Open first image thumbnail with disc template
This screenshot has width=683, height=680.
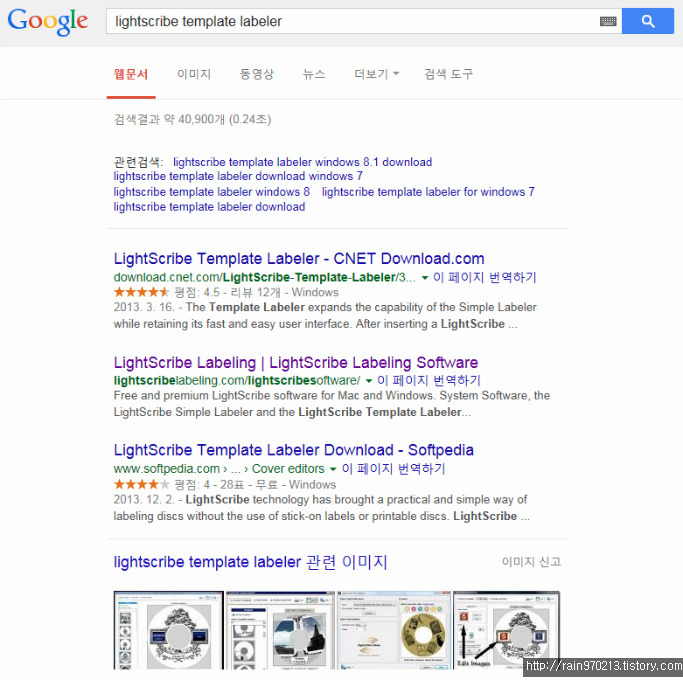(x=169, y=630)
